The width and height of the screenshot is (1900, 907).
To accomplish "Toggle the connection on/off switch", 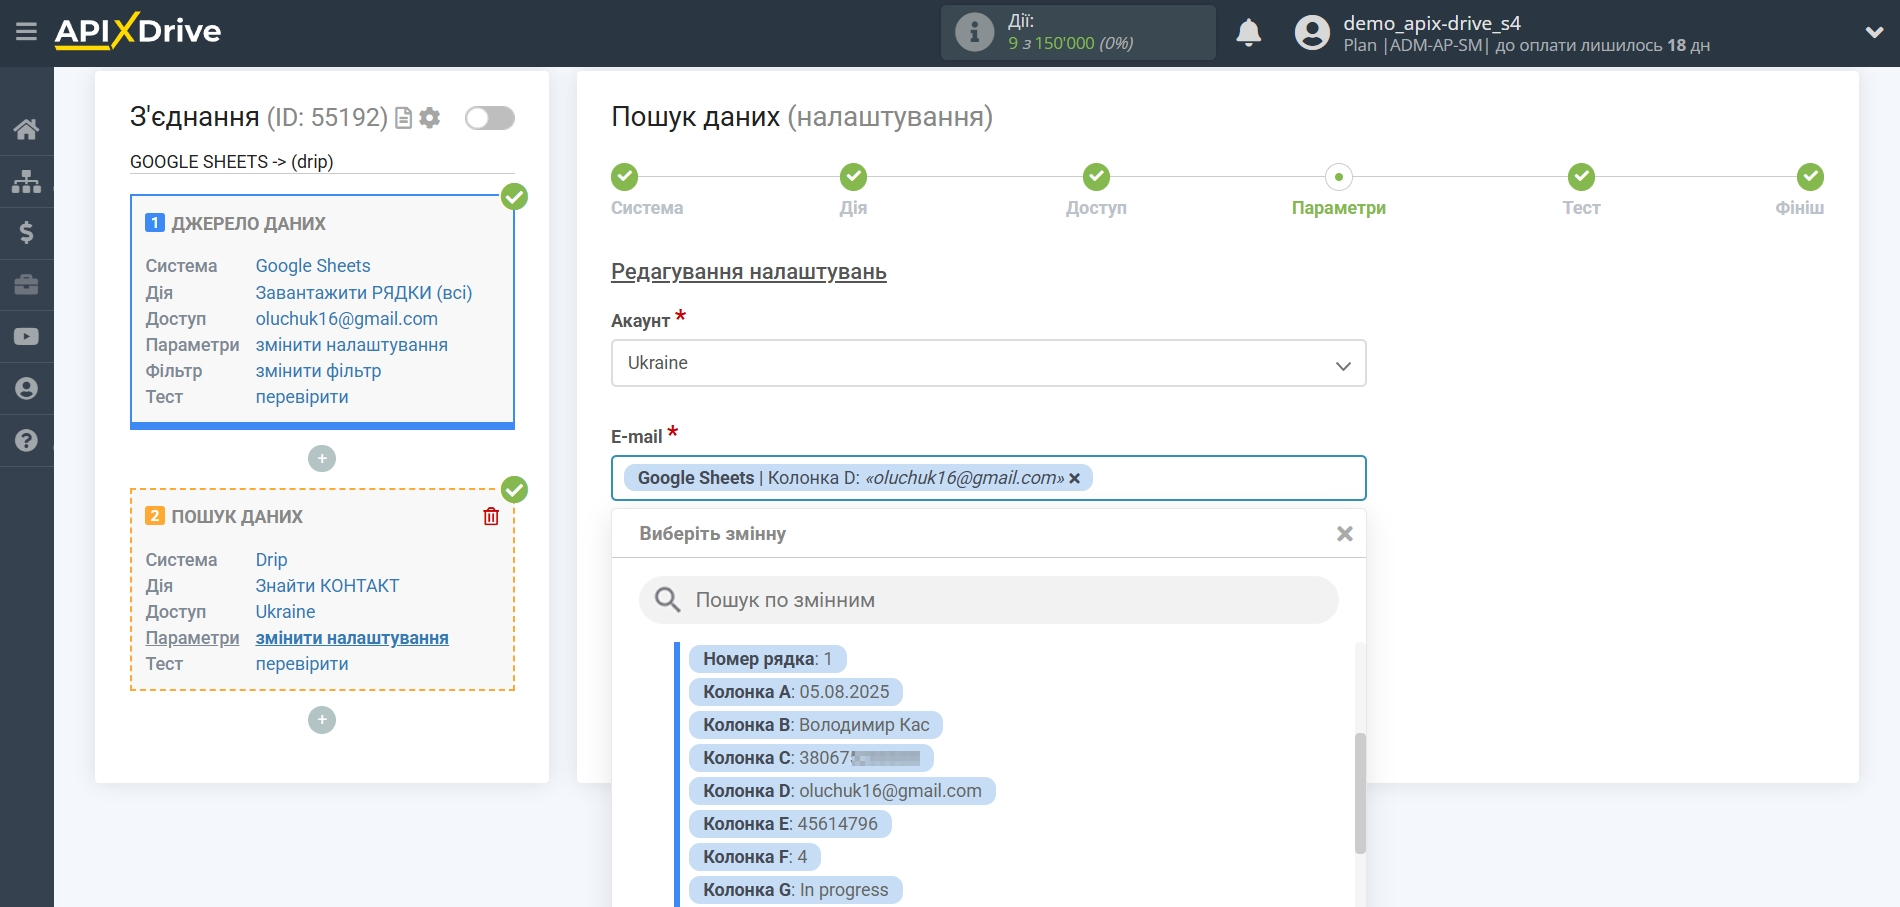I will click(x=490, y=118).
